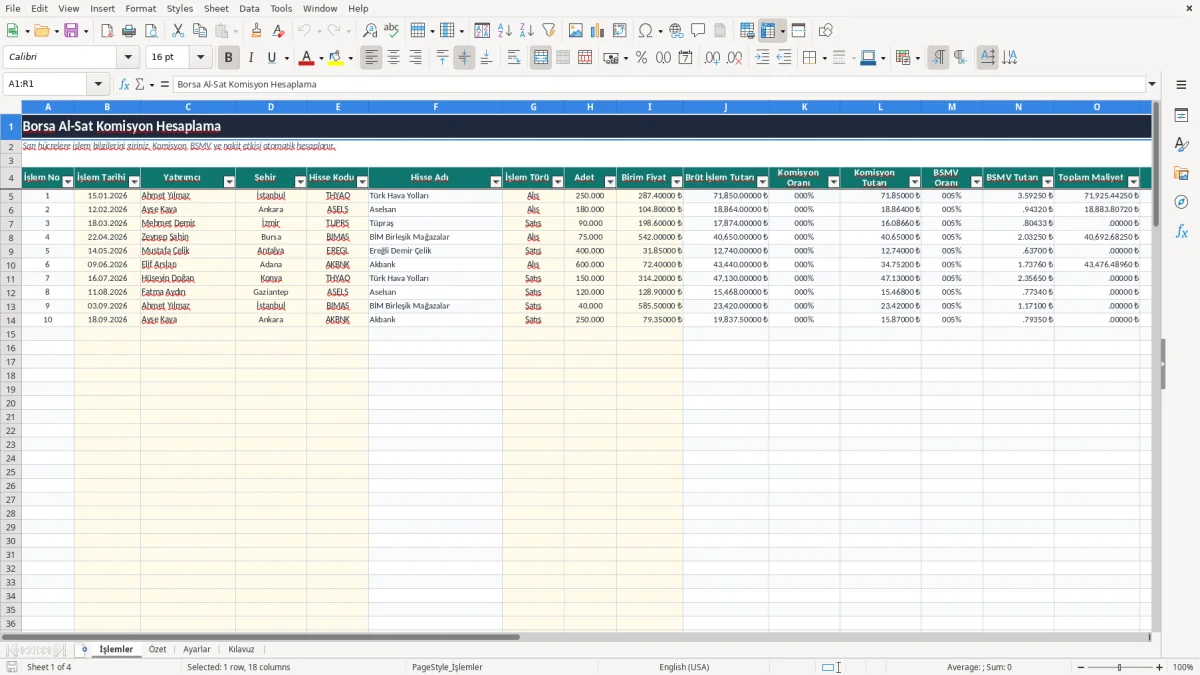The height and width of the screenshot is (675, 1200).
Task: Toggle Bold formatting
Action: (228, 58)
